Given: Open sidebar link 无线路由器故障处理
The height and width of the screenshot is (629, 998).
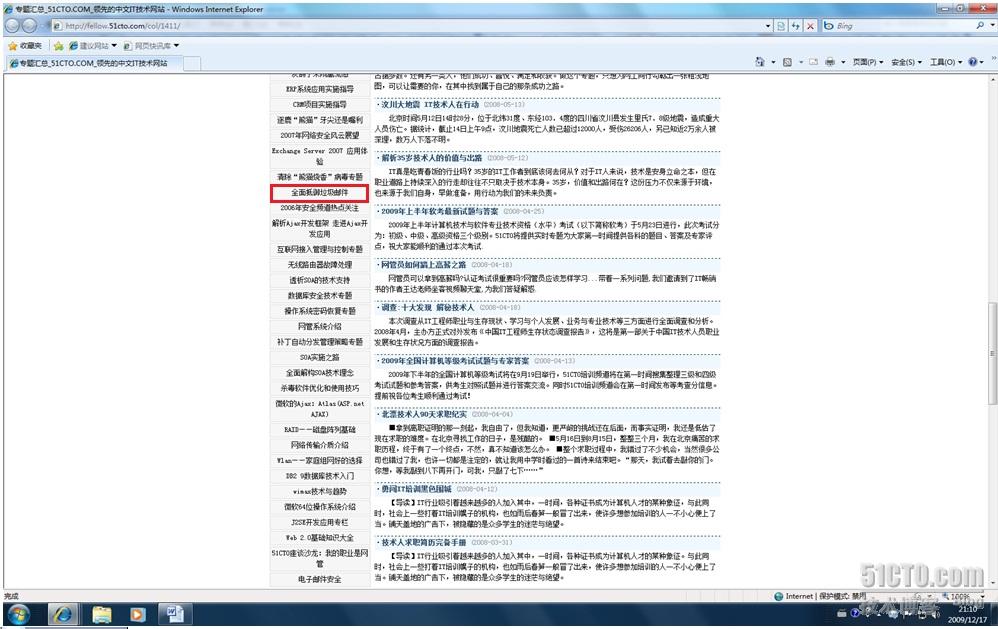Looking at the screenshot, I should click(320, 265).
